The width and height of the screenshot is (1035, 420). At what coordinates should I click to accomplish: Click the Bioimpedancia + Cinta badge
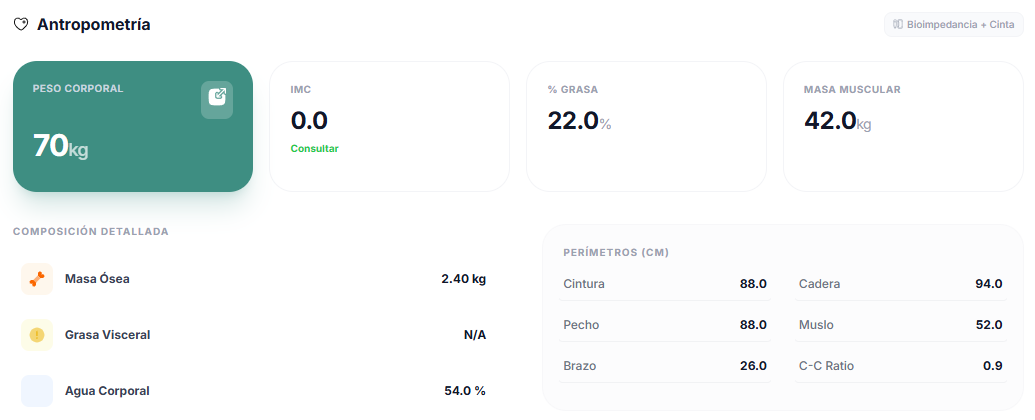953,24
